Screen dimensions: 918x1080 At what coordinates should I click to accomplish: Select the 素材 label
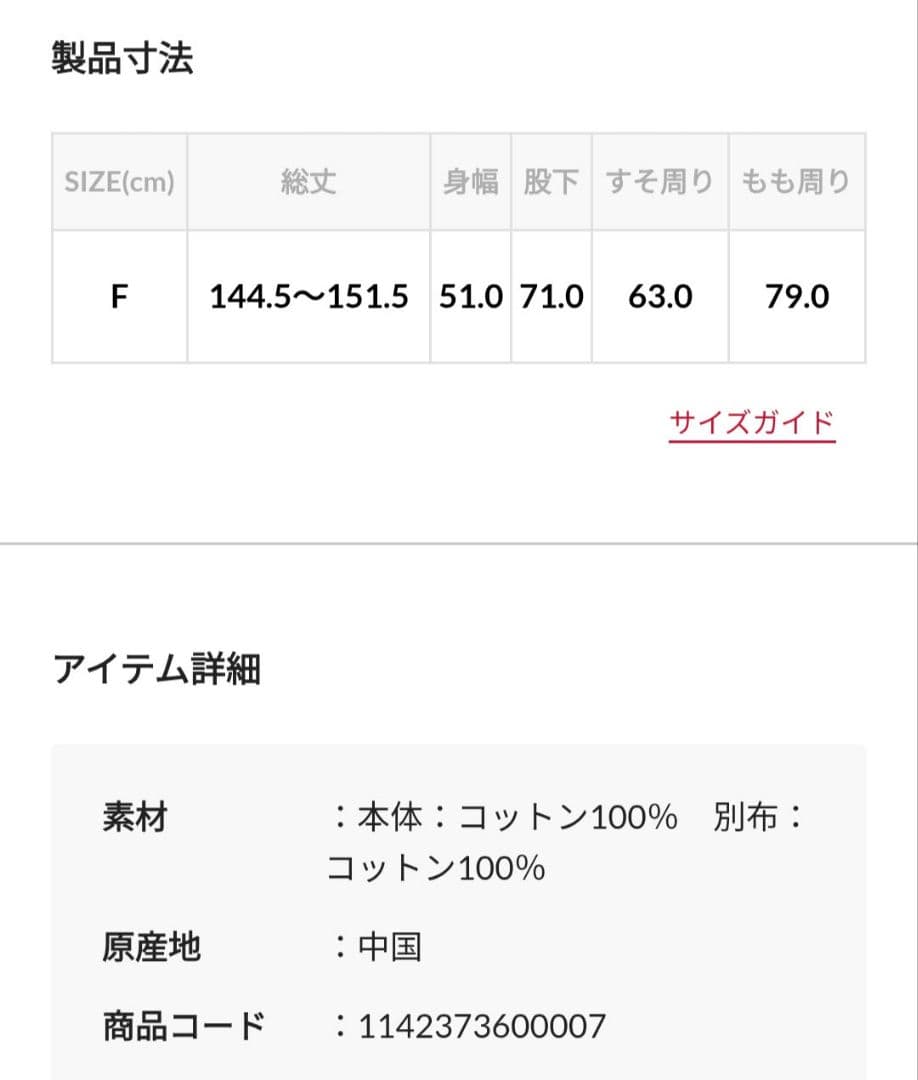(x=135, y=817)
